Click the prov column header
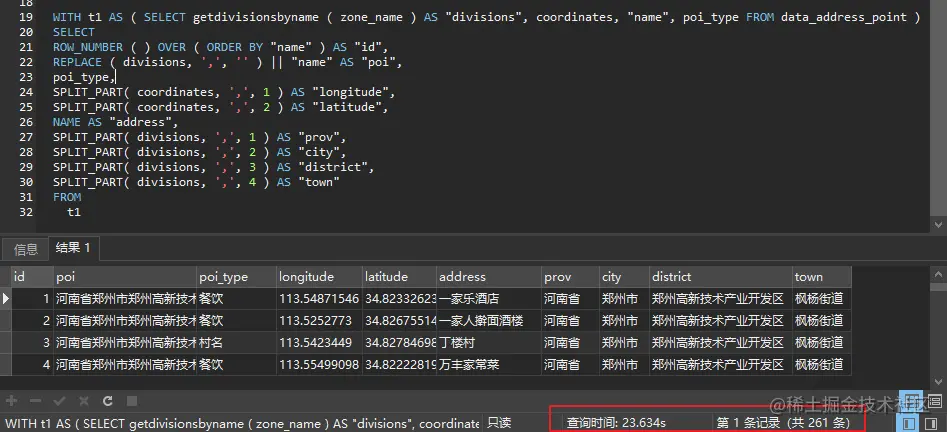Viewport: 947px width, 432px height. 570,277
